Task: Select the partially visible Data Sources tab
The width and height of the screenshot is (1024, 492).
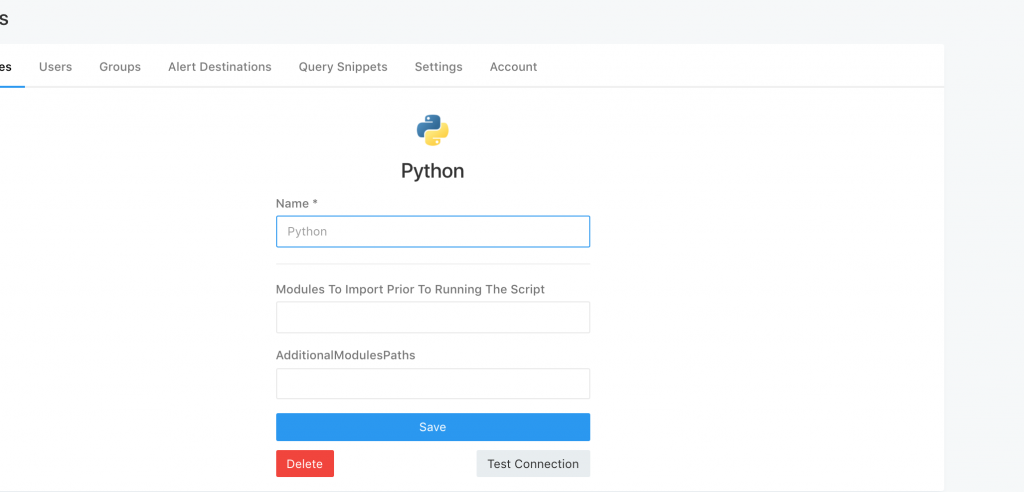Action: pyautogui.click(x=7, y=67)
